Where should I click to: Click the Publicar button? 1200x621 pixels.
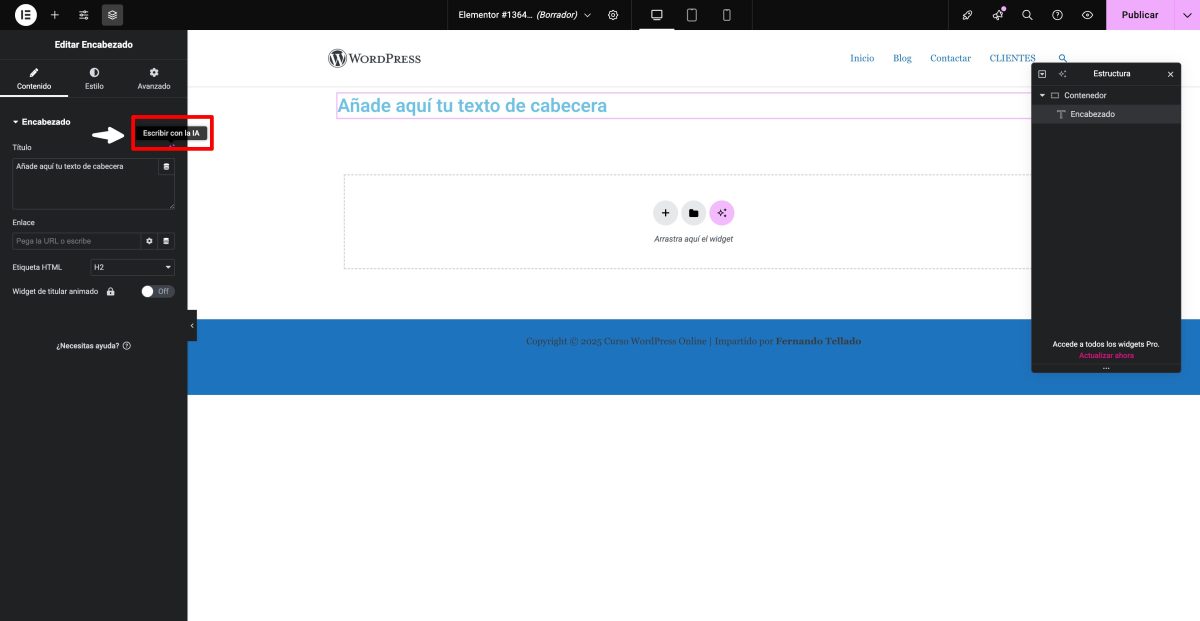1139,15
